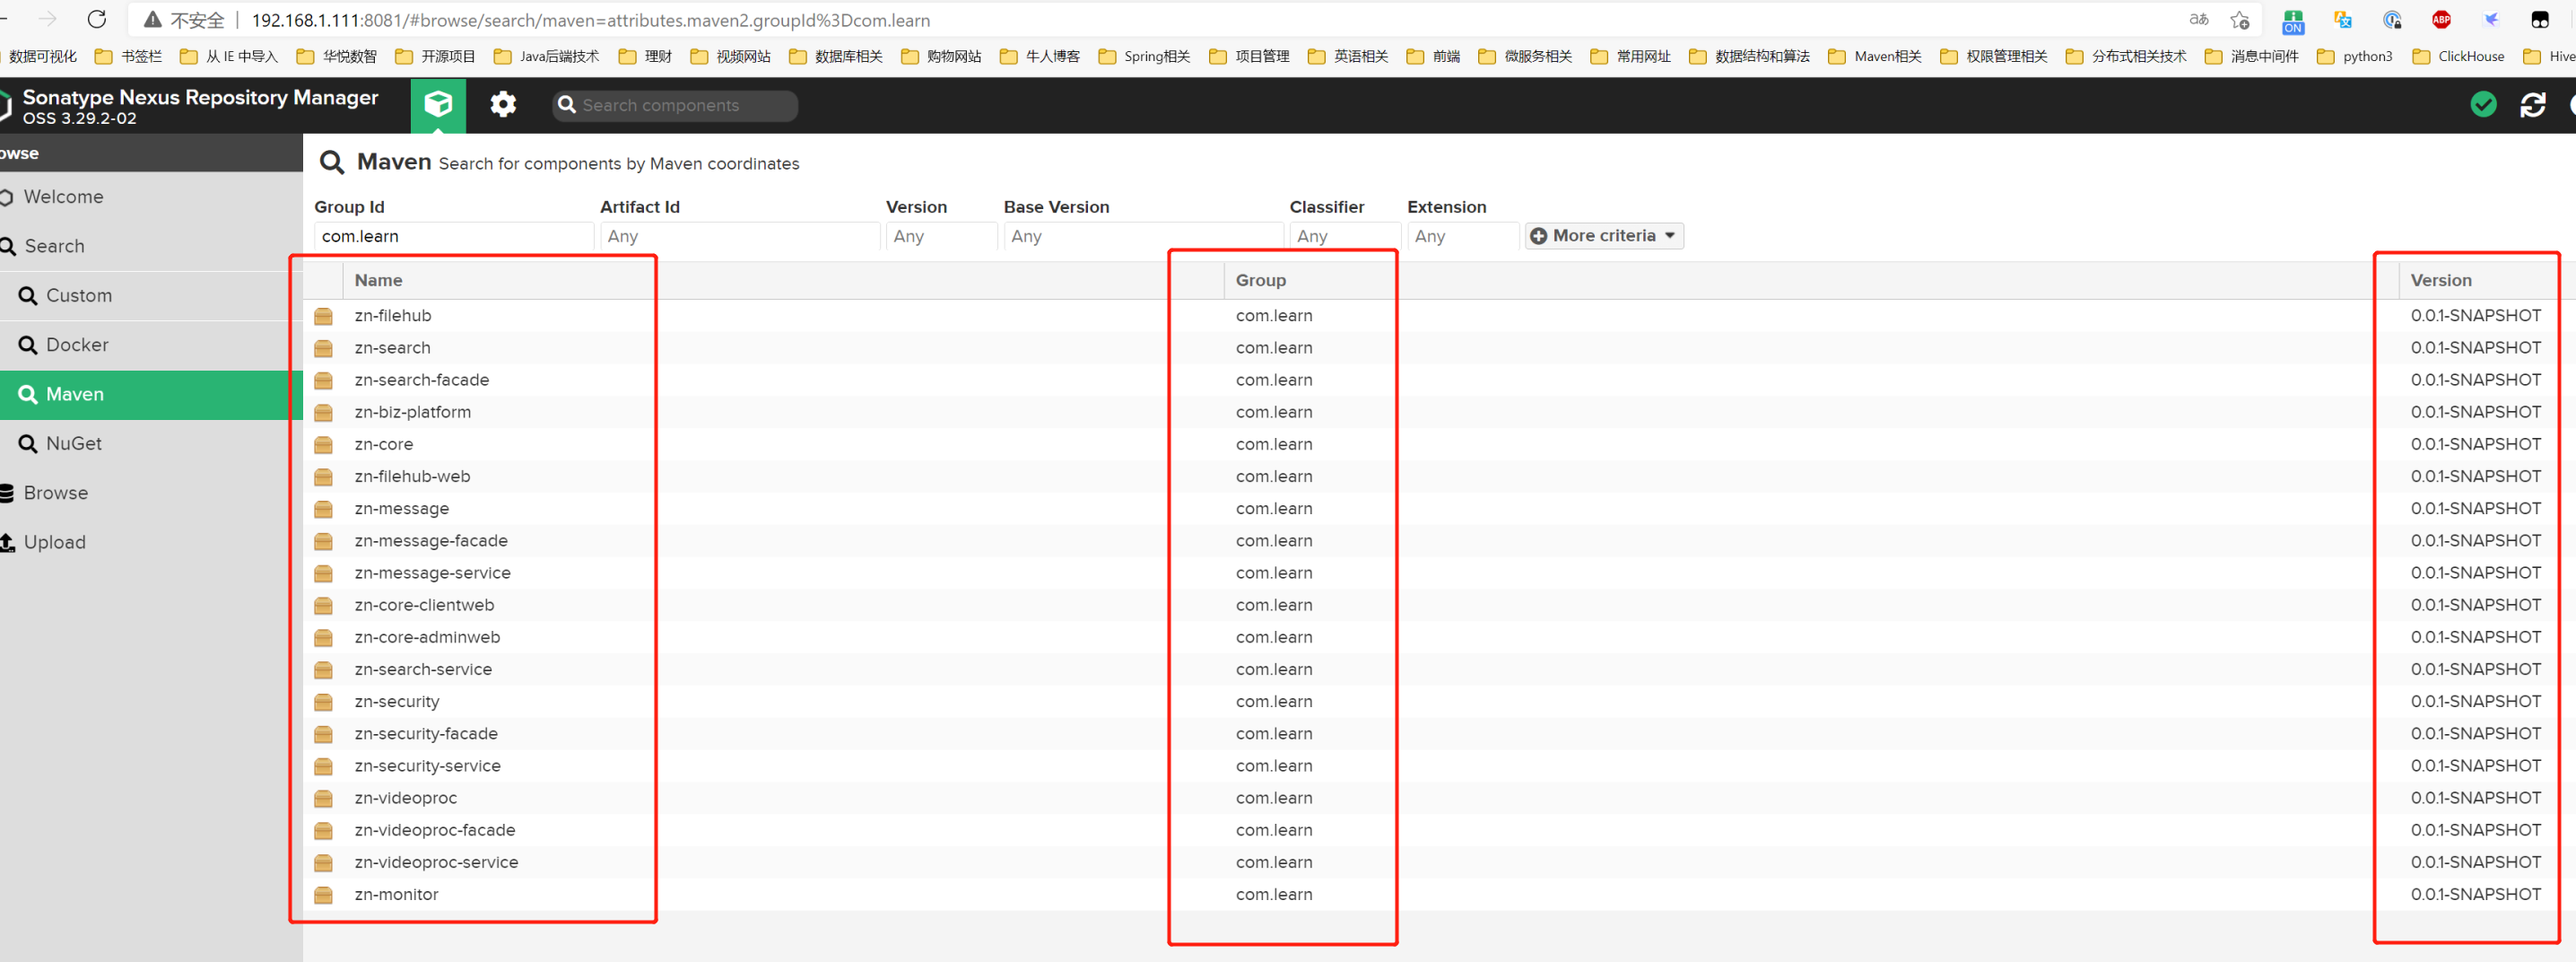Open the zn-filehub-web row

[1439, 477]
